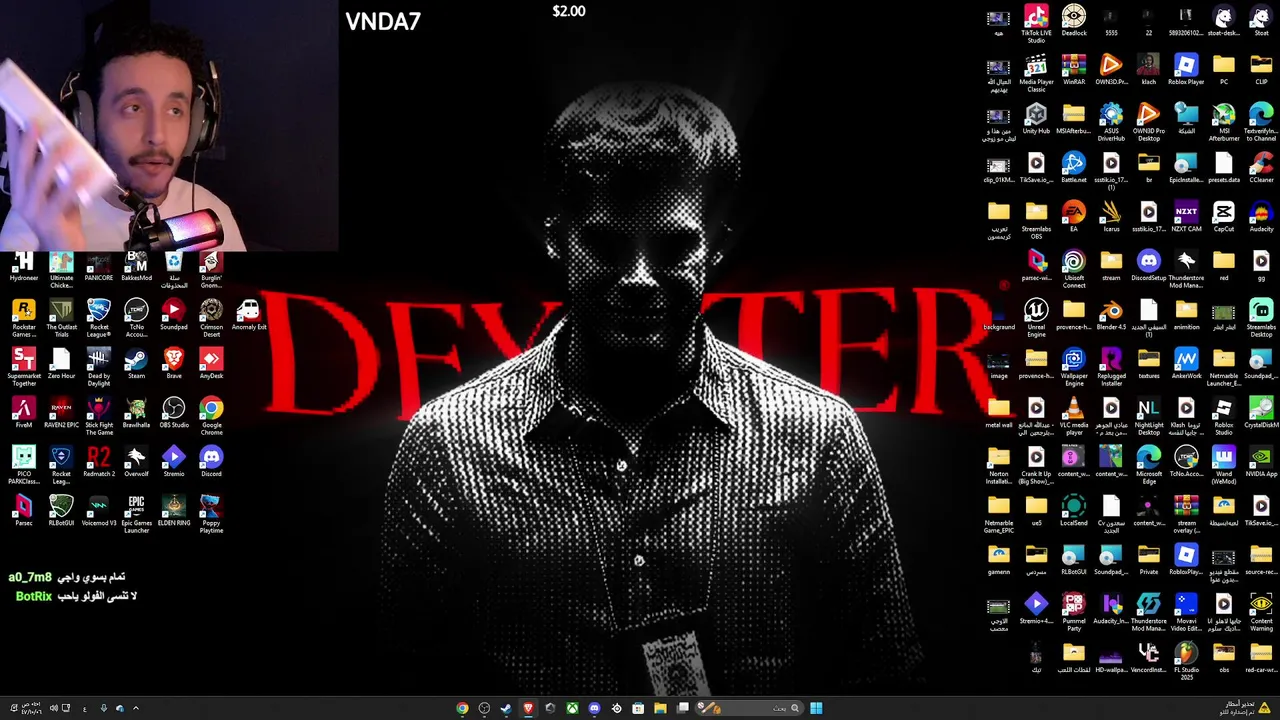
Task: Launch Microsoft Edge desktop shortcut
Action: [1149, 465]
